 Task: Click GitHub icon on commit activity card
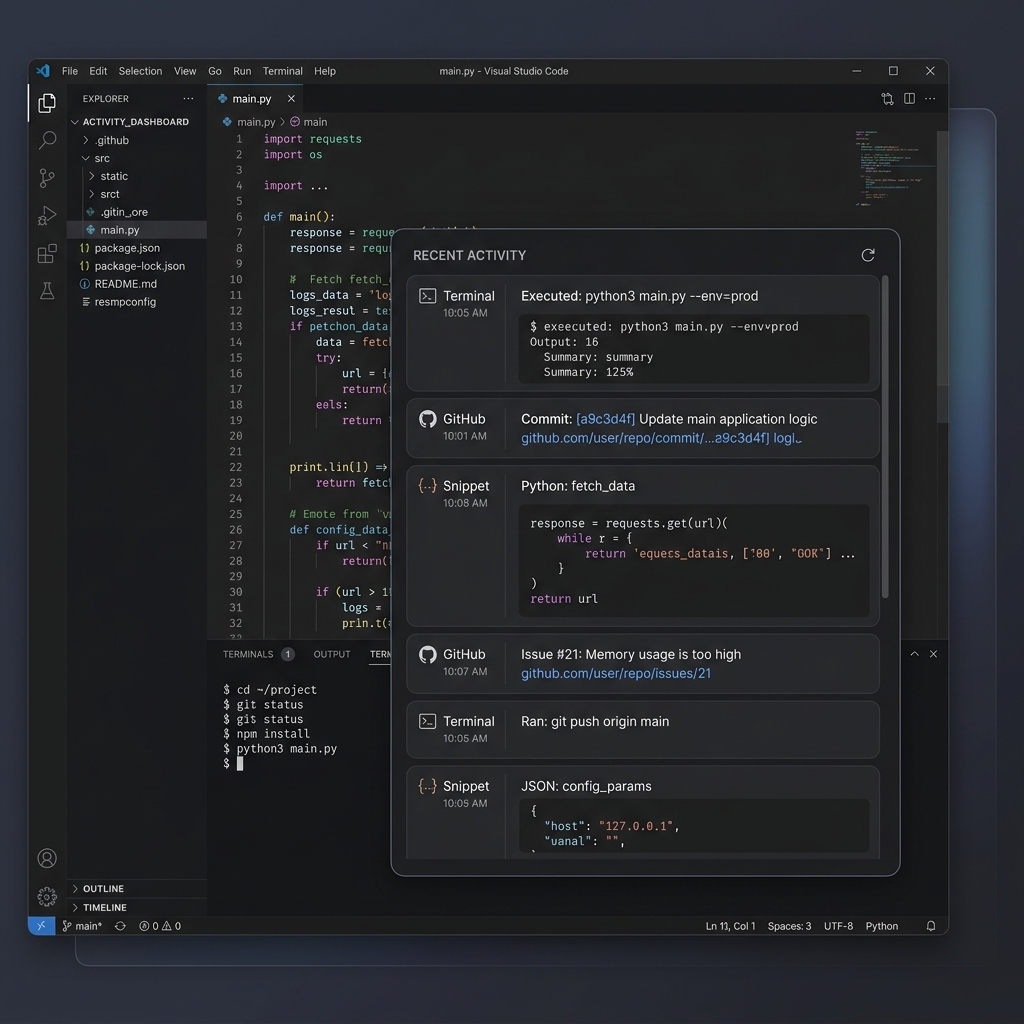[x=427, y=419]
